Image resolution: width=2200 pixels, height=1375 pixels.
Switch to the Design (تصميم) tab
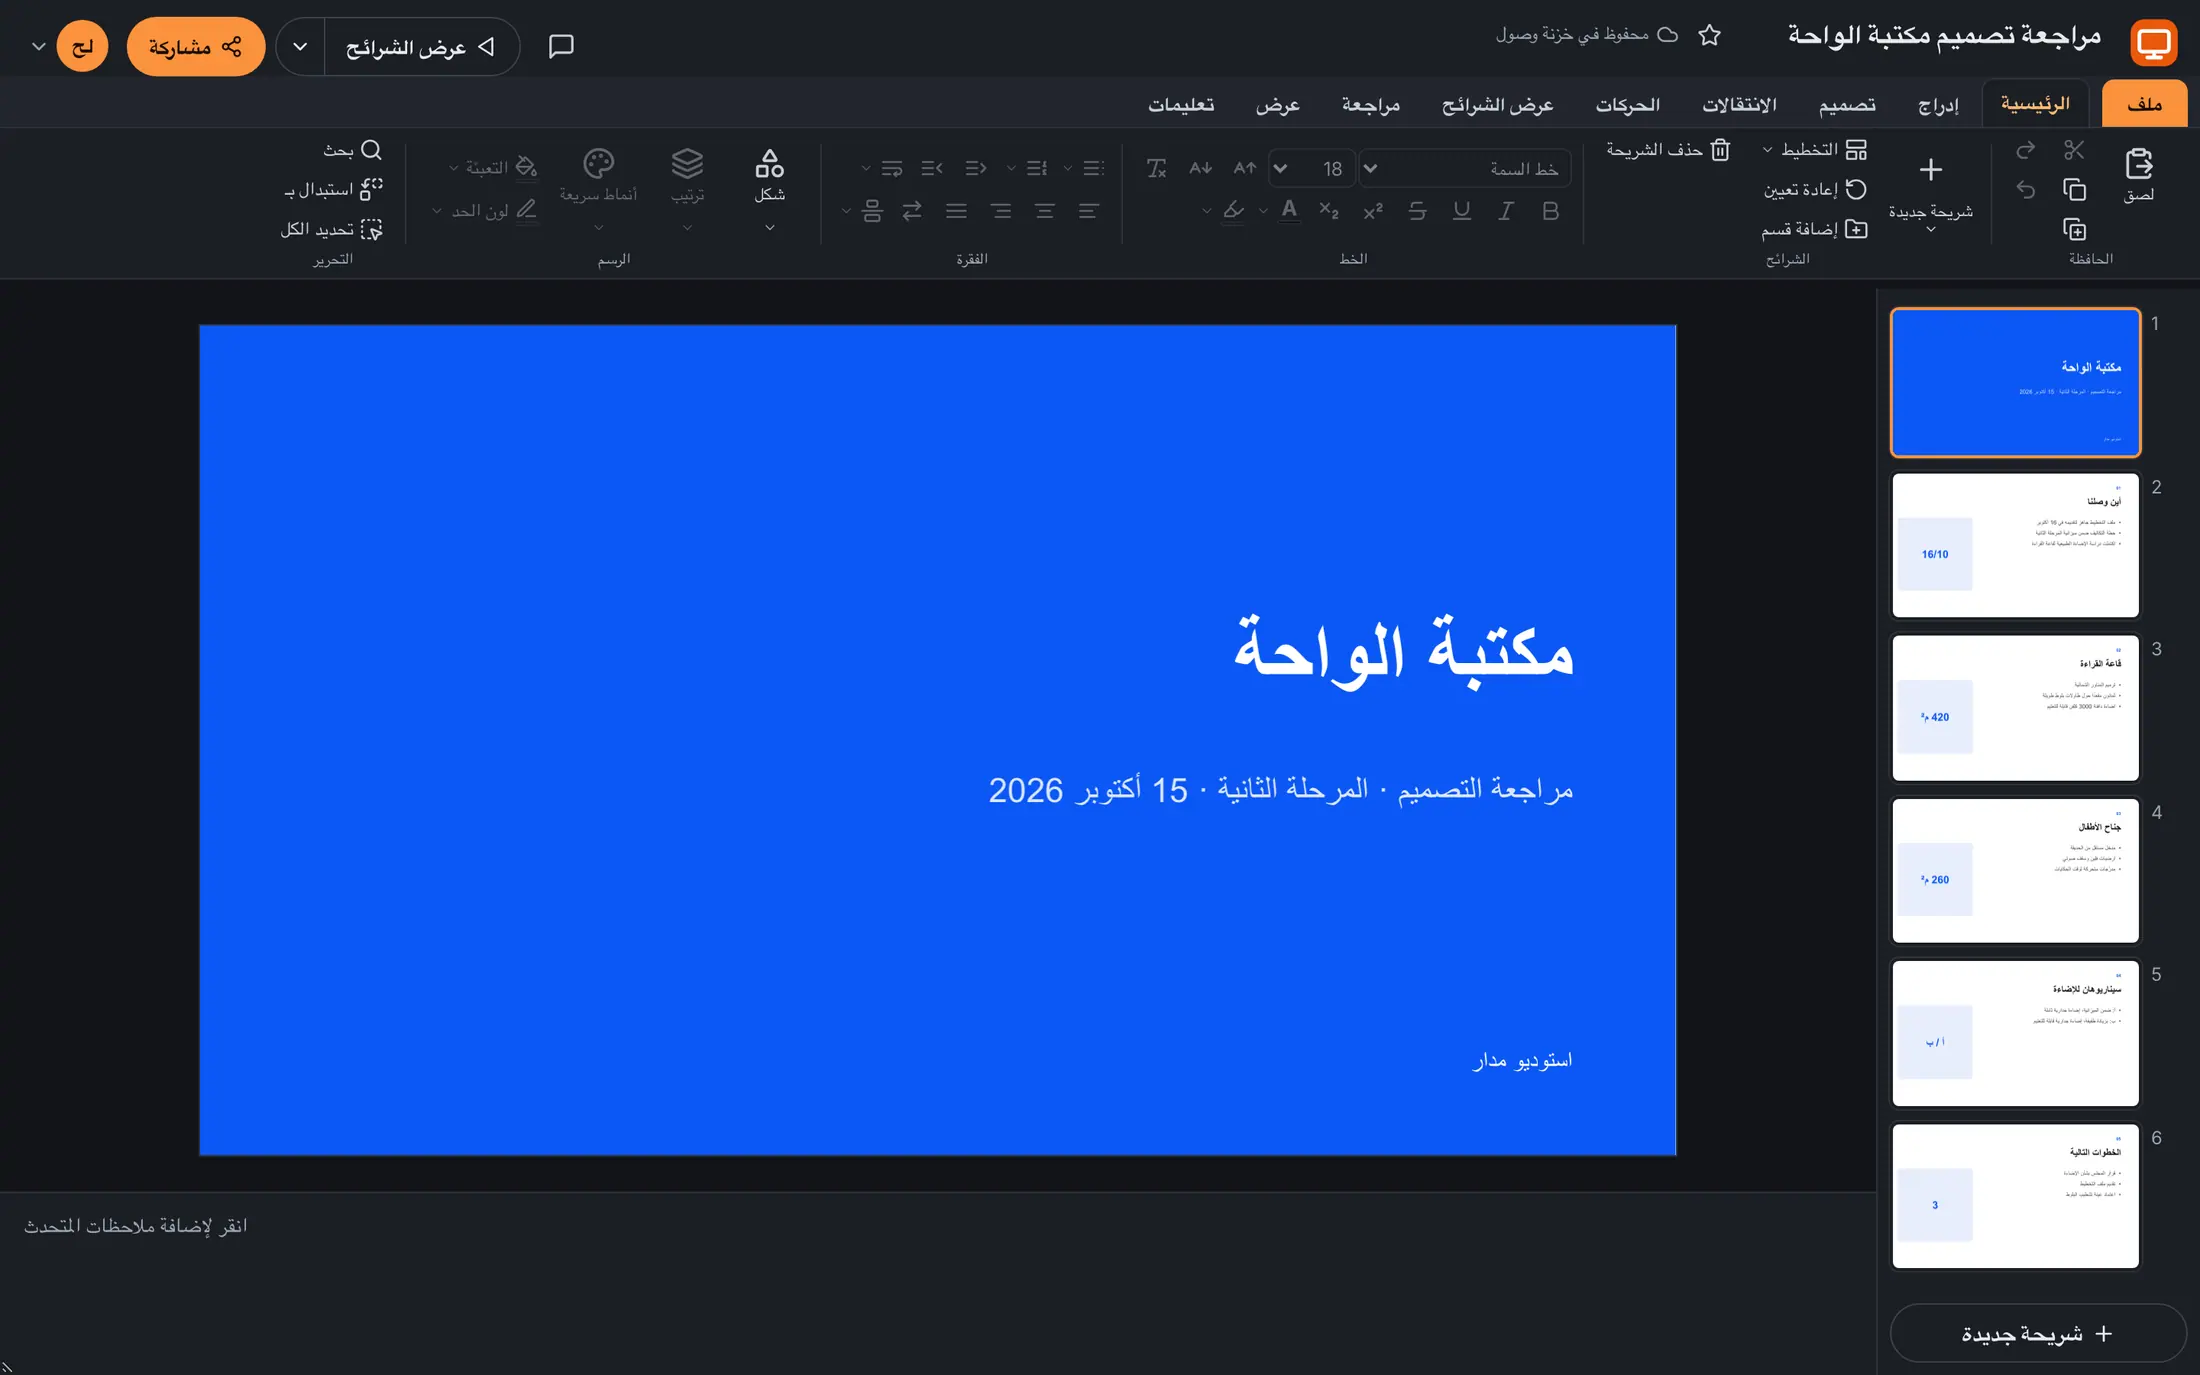pos(1846,104)
